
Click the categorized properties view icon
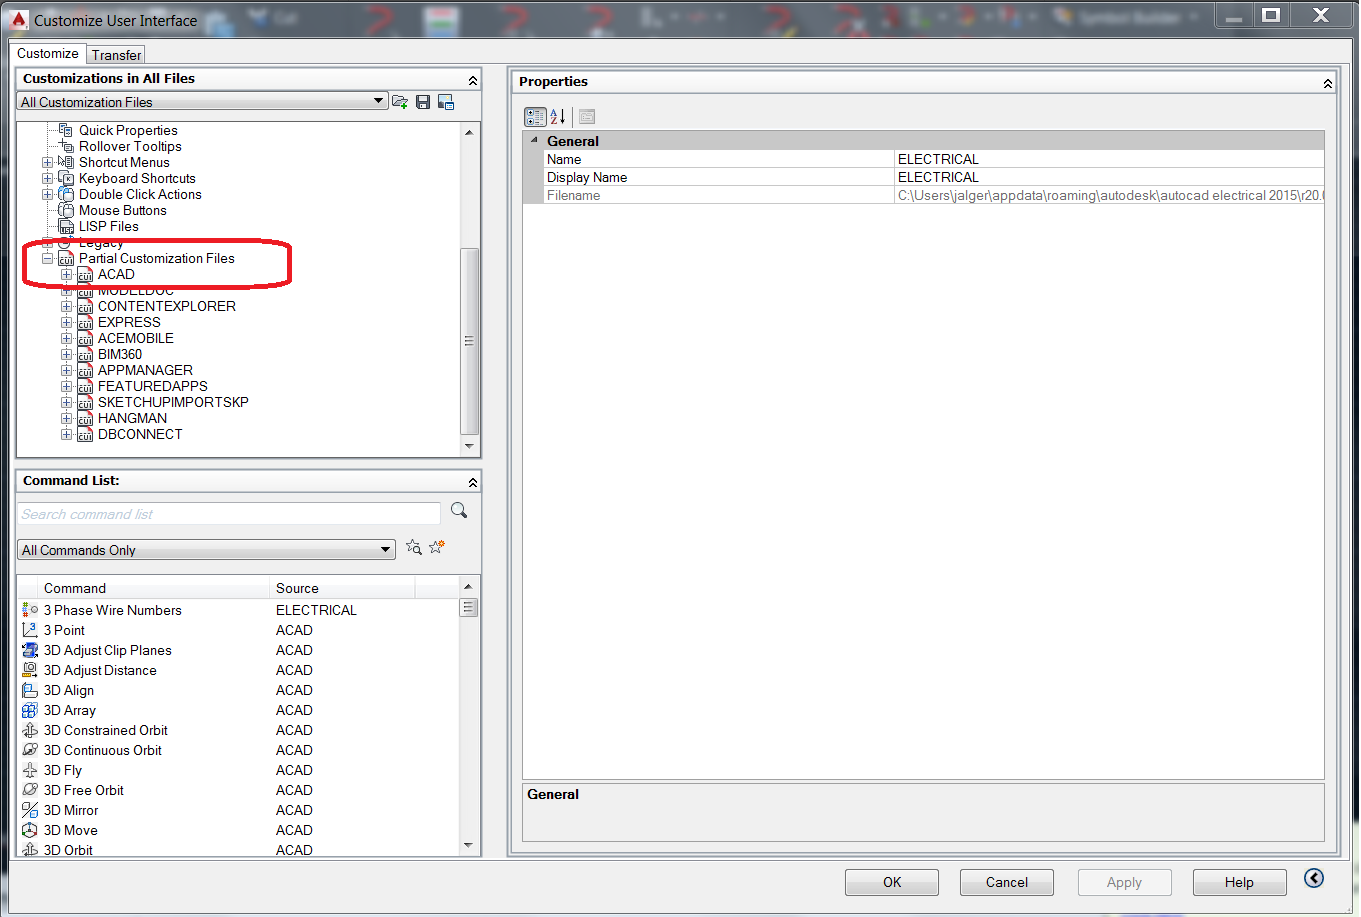tap(535, 117)
